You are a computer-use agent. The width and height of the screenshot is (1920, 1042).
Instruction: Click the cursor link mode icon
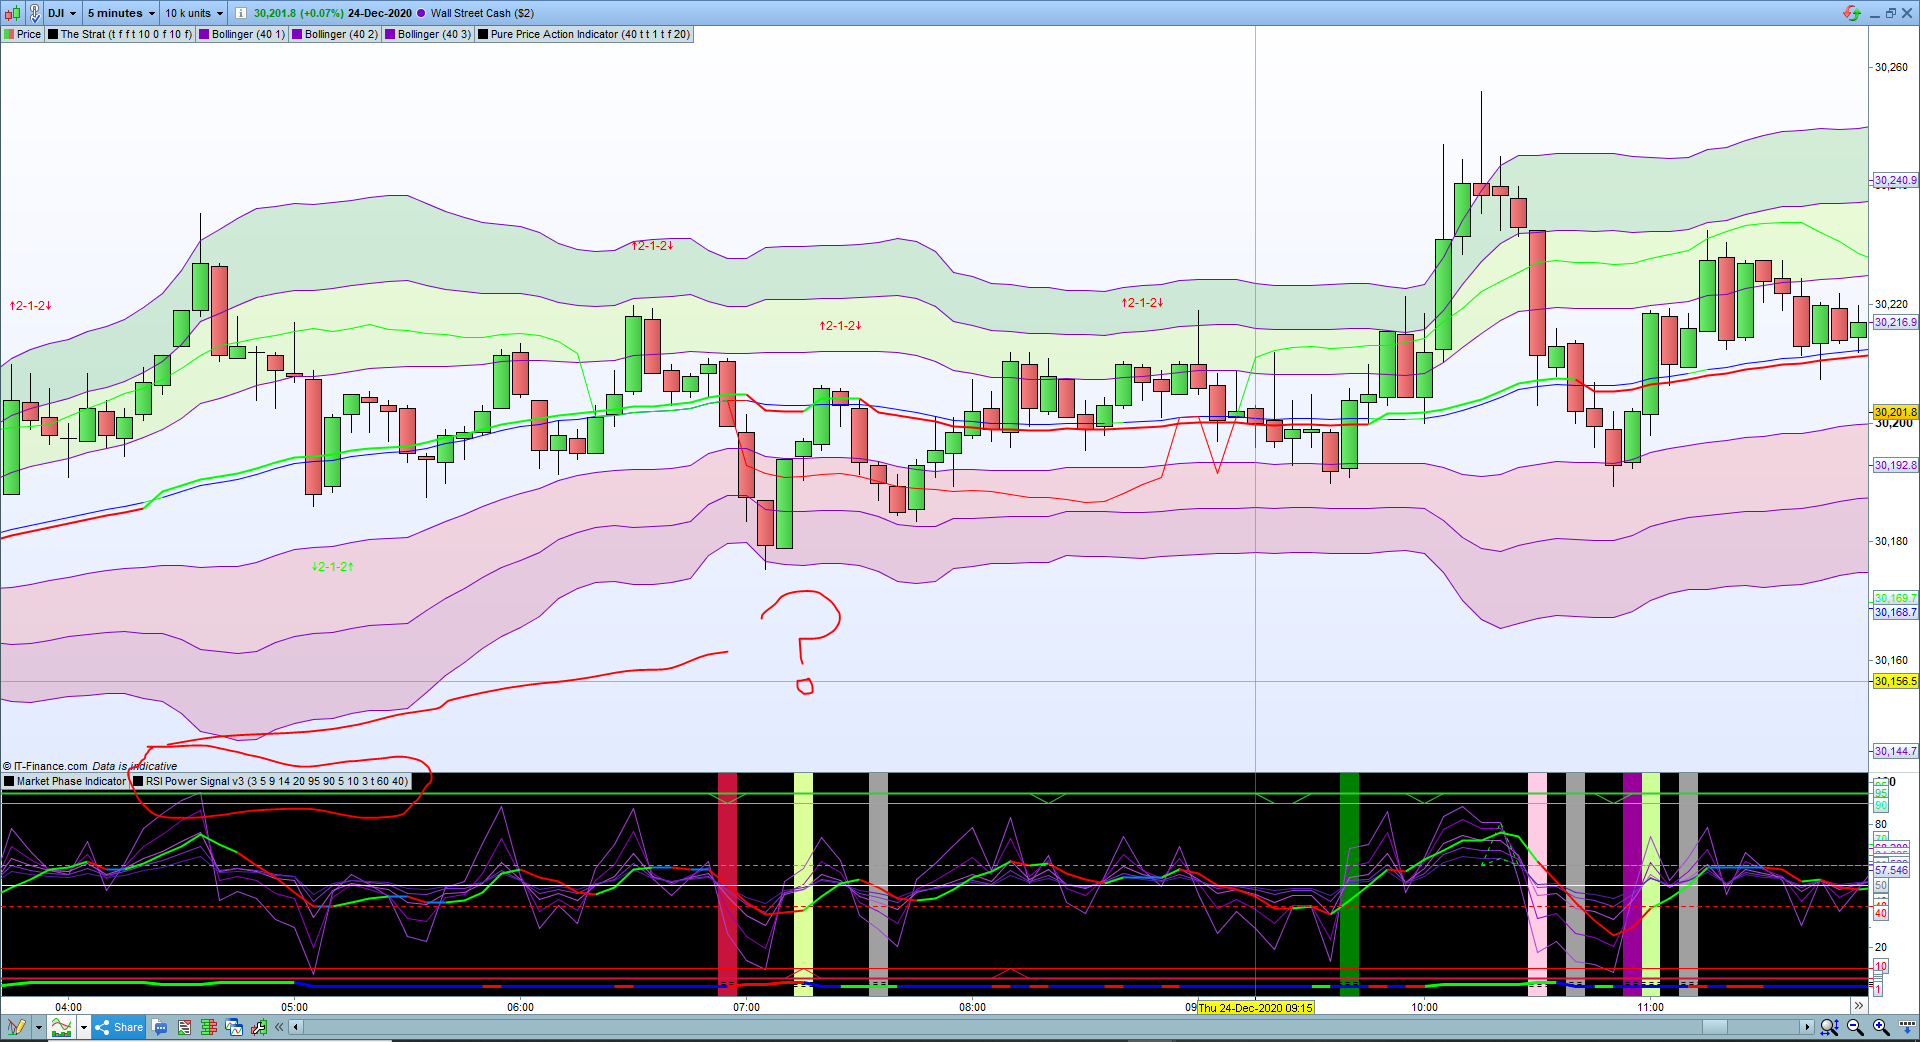35,13
